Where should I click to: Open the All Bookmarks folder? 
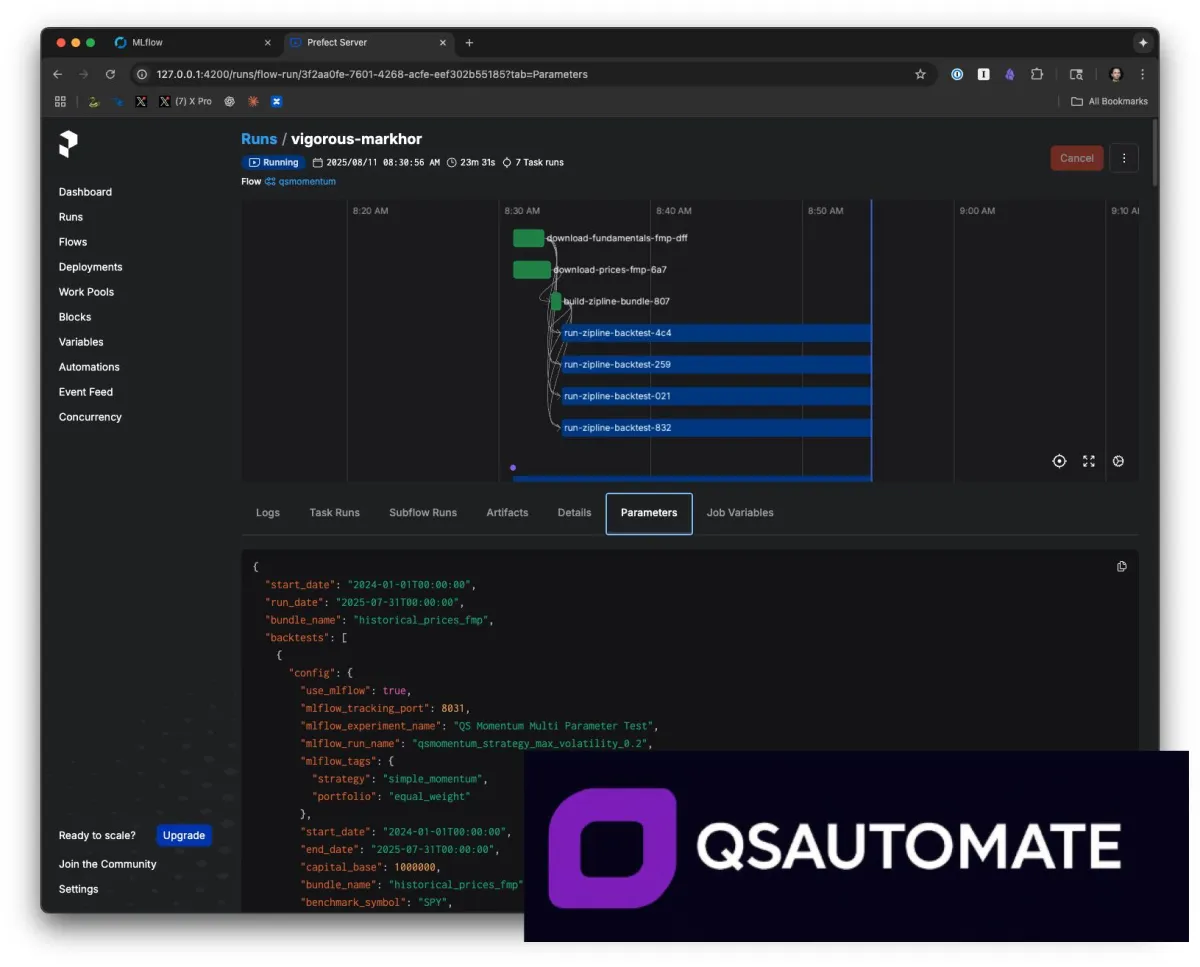click(1109, 101)
